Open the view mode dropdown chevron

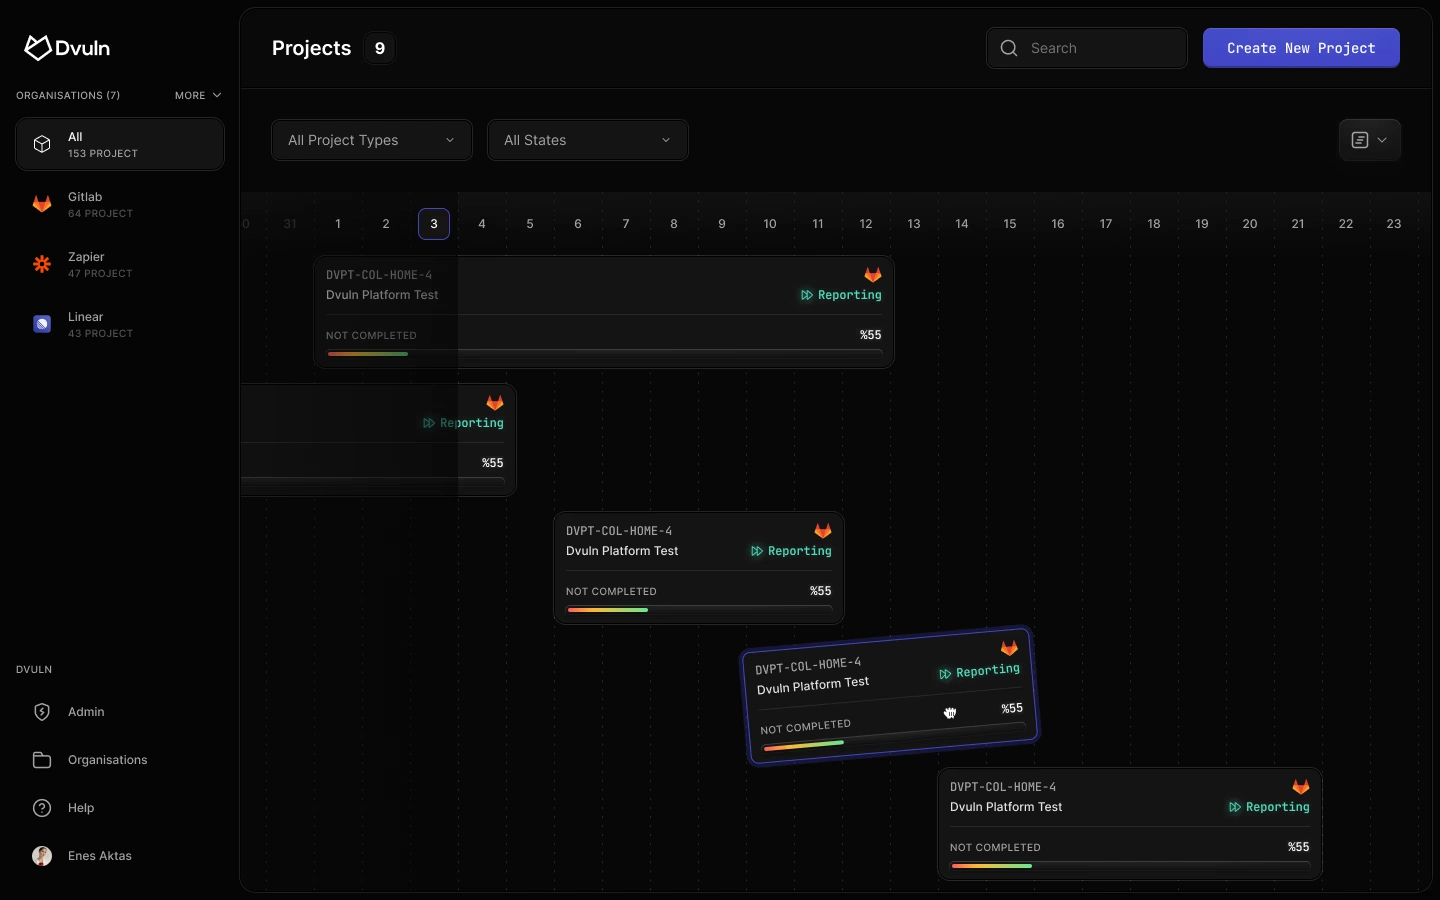[x=1382, y=140]
